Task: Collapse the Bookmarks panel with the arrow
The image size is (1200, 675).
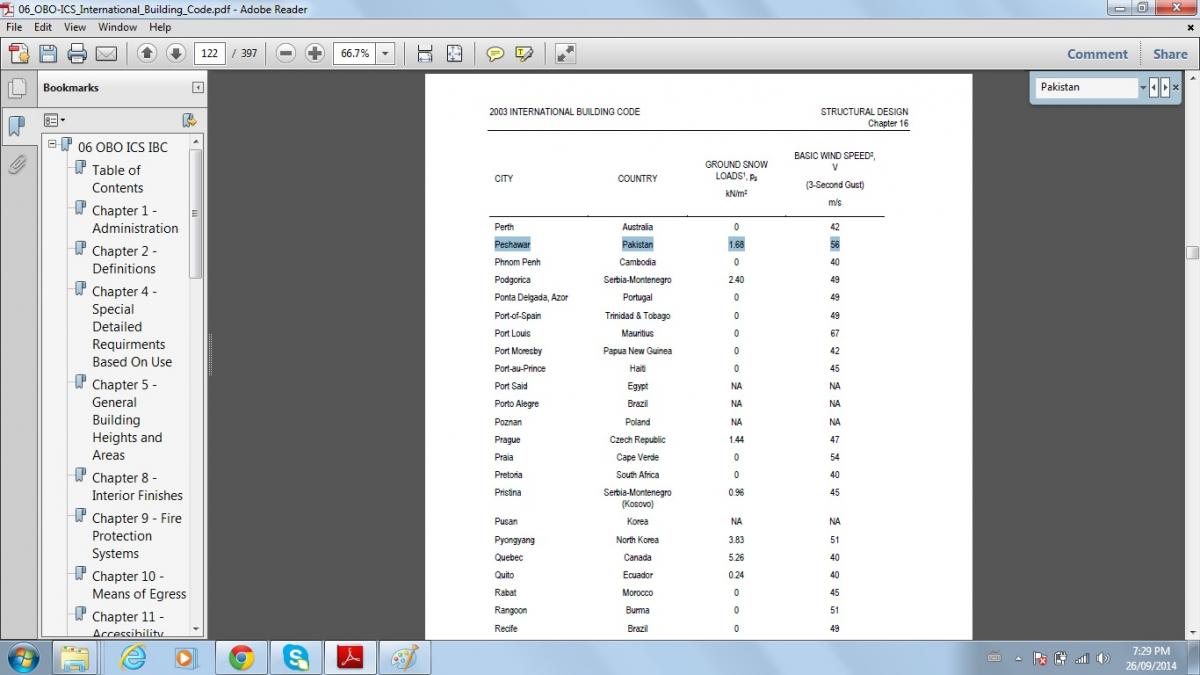Action: [198, 87]
